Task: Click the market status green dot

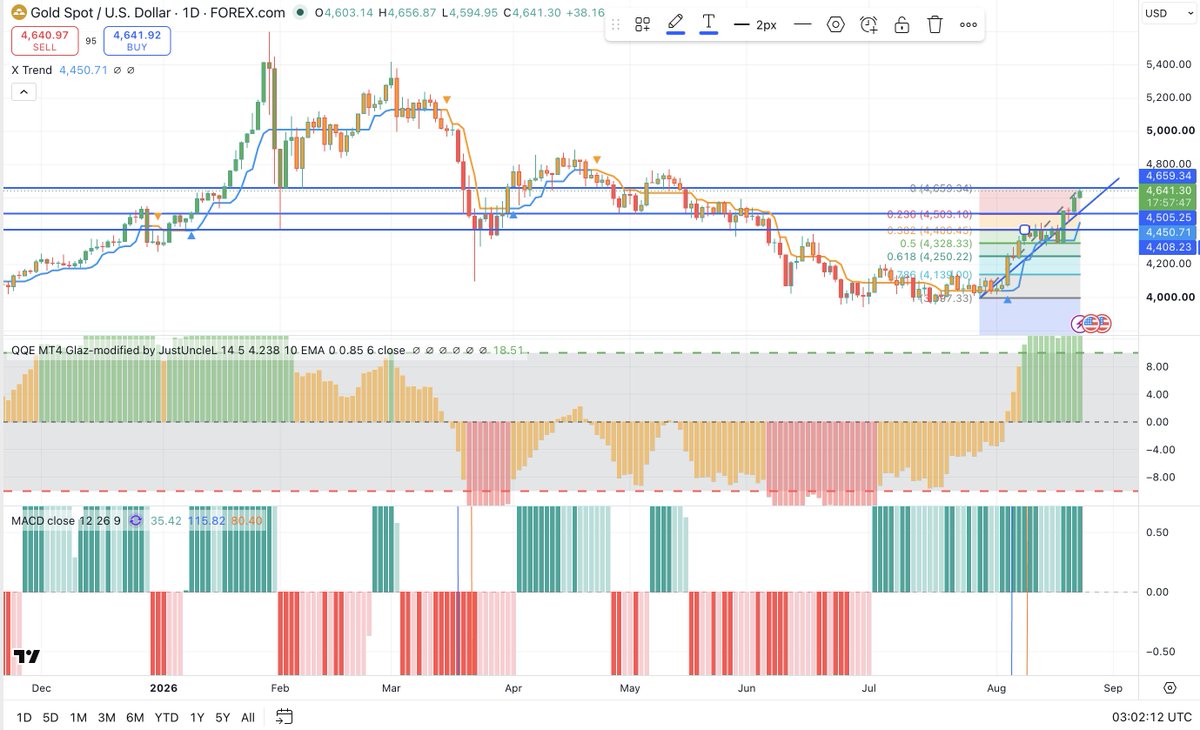Action: (300, 13)
